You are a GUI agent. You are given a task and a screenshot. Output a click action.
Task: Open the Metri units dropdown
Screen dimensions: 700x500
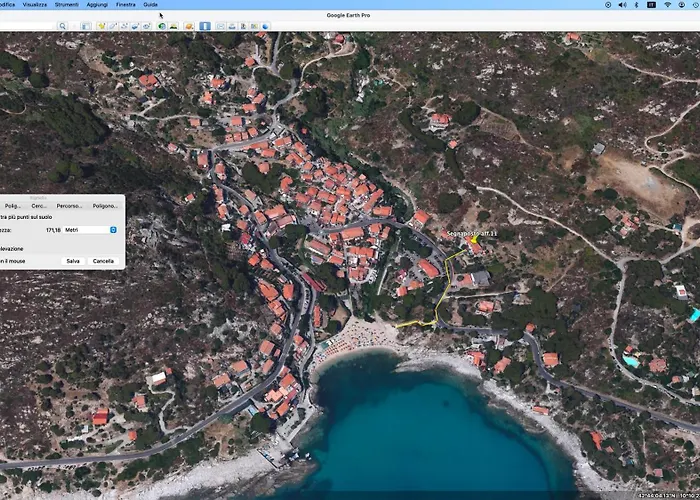[113, 230]
